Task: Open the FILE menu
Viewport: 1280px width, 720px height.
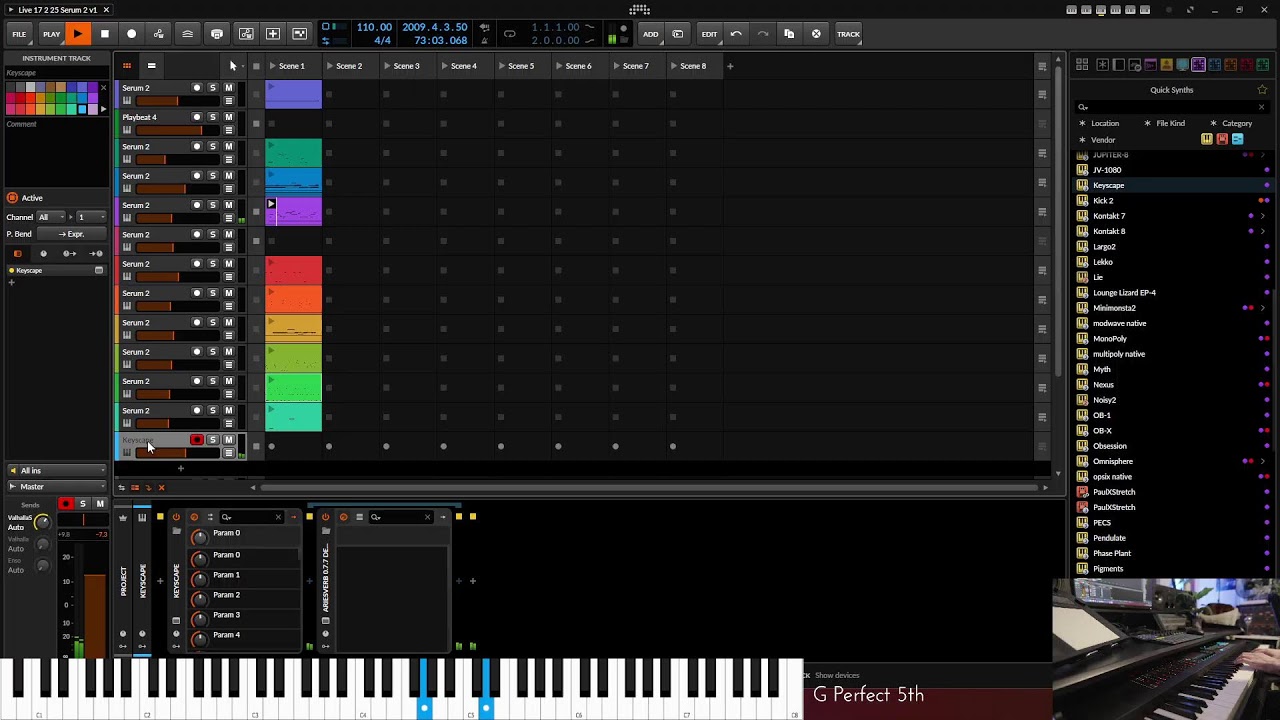Action: (19, 34)
